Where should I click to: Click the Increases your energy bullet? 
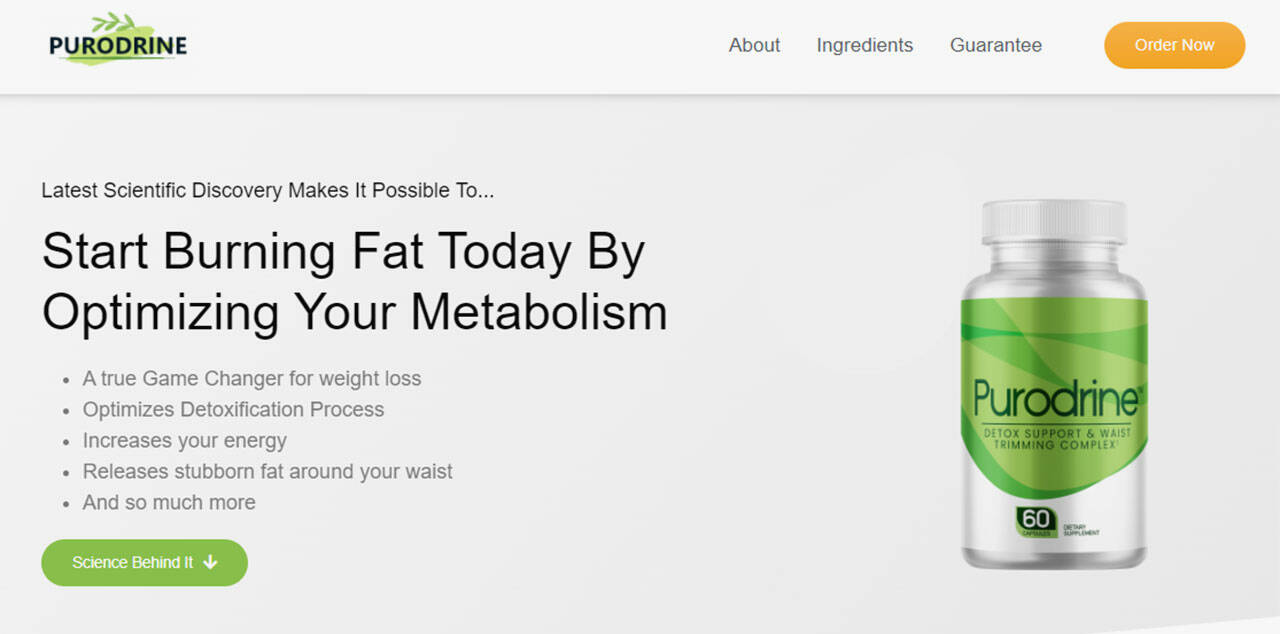tap(184, 441)
